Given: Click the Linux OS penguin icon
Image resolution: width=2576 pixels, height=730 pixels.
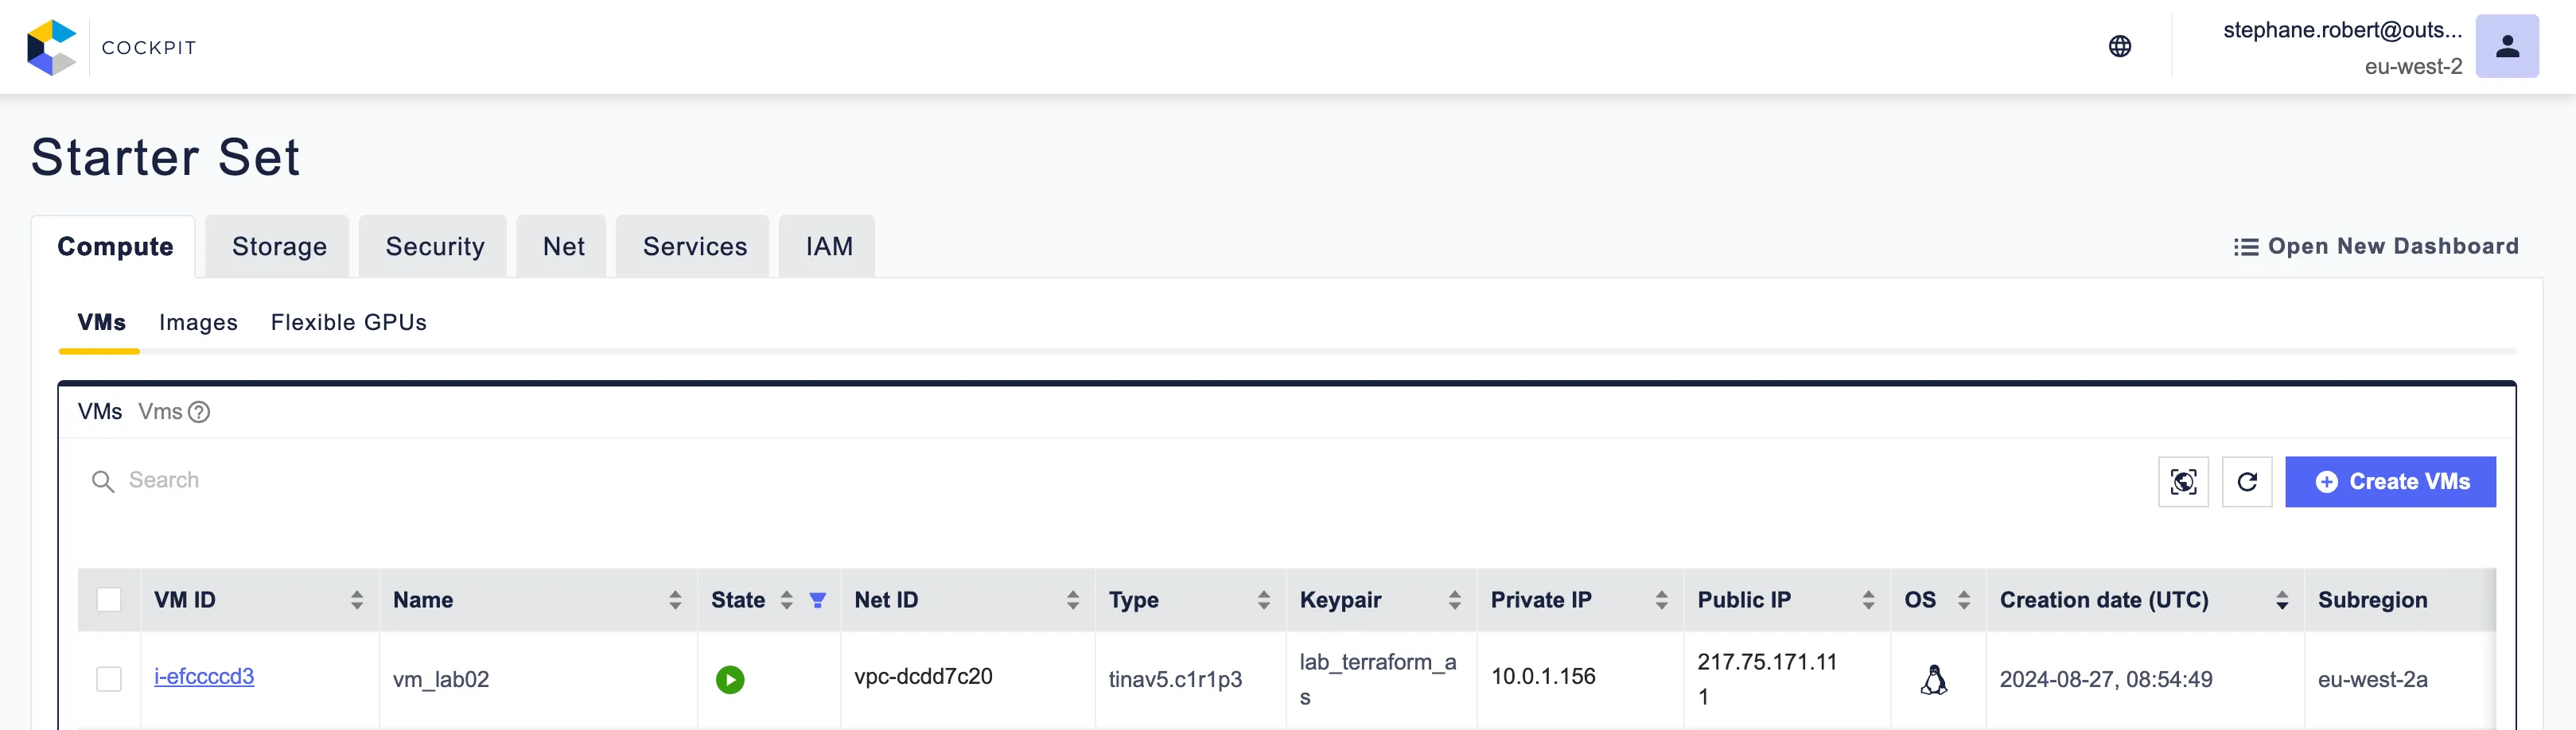Looking at the screenshot, I should [x=1934, y=680].
